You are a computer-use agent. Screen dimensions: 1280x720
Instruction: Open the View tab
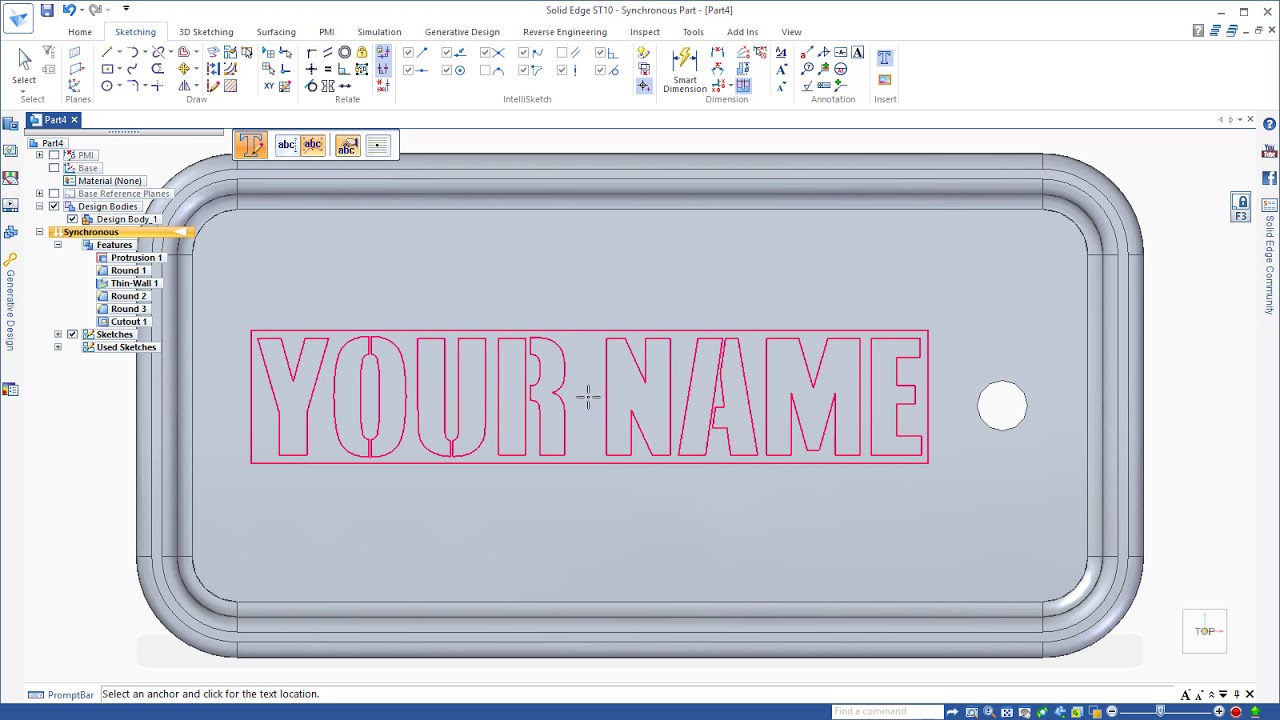(791, 32)
